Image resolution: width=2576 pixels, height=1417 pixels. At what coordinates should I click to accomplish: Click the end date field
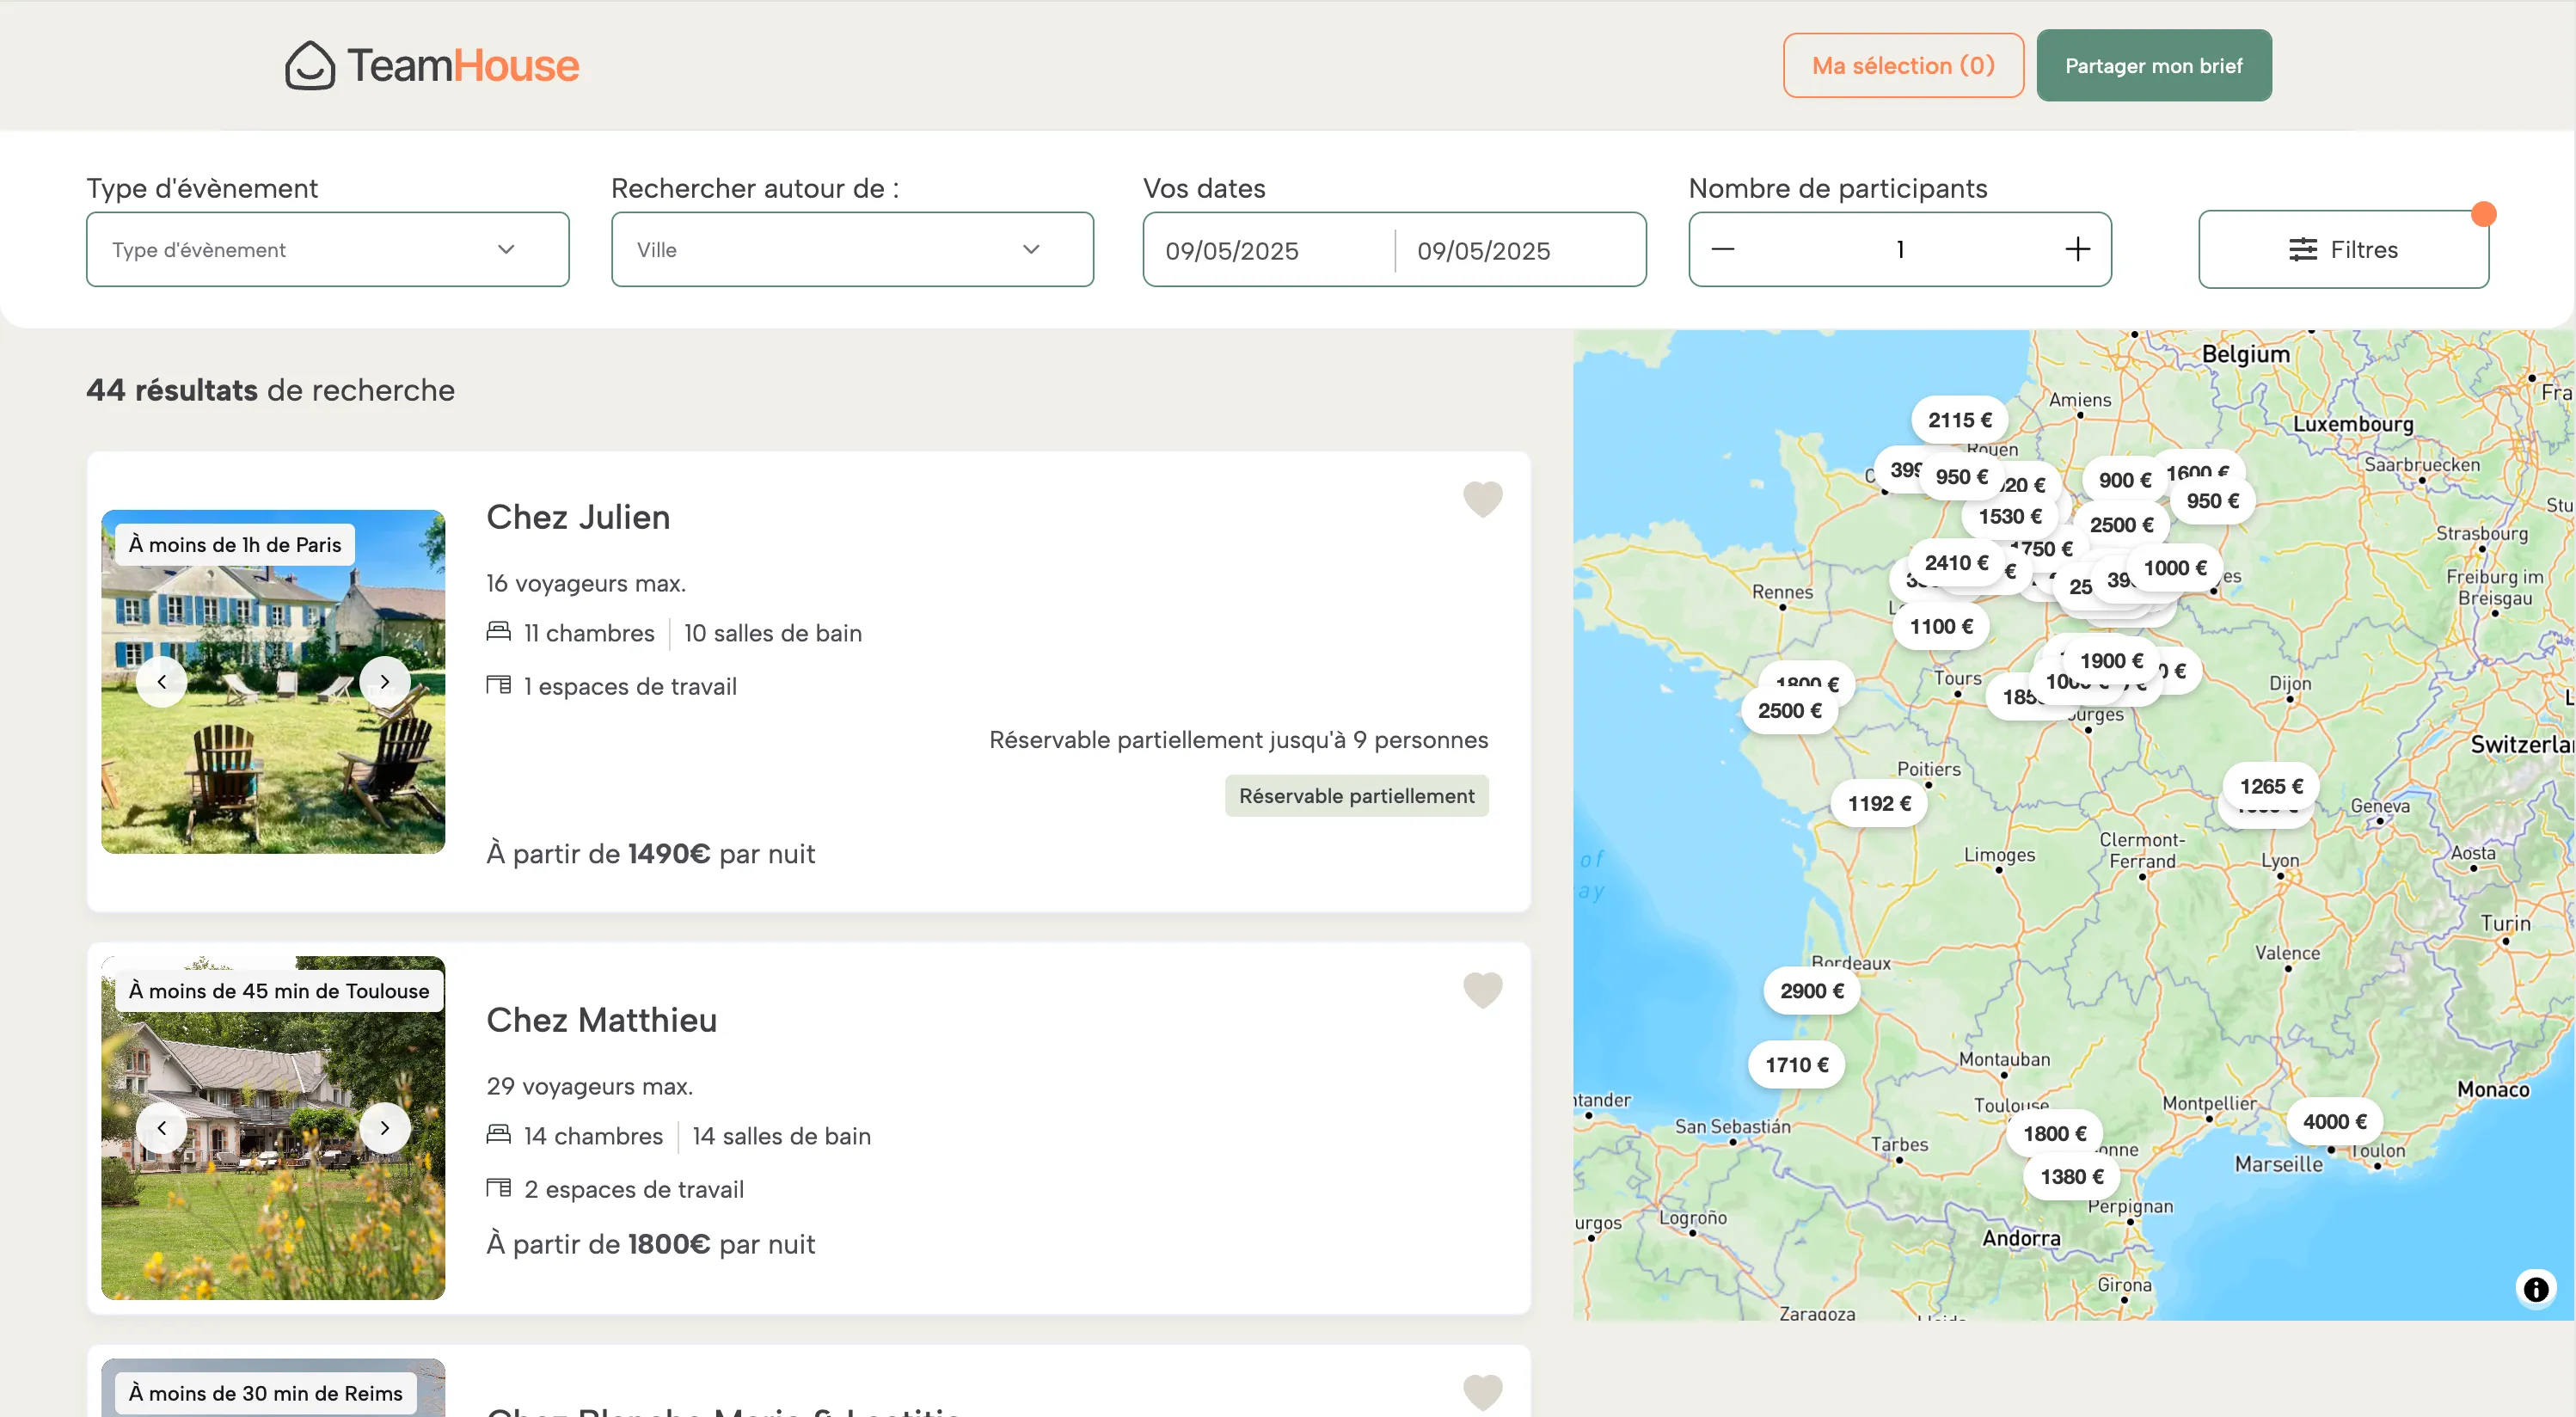coord(1520,250)
